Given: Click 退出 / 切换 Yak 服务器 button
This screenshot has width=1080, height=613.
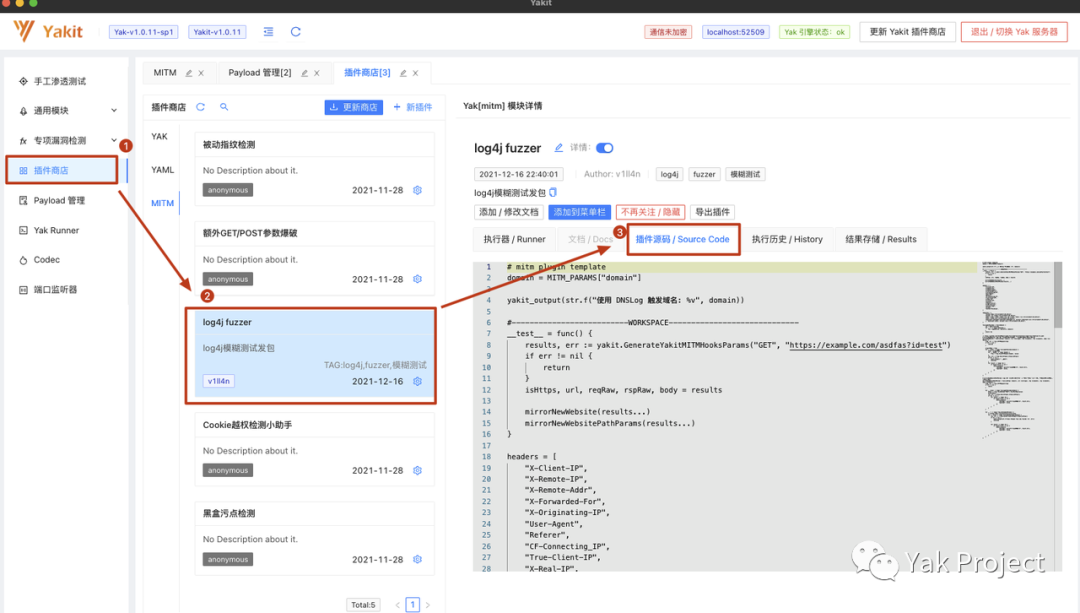Looking at the screenshot, I should pos(1014,32).
